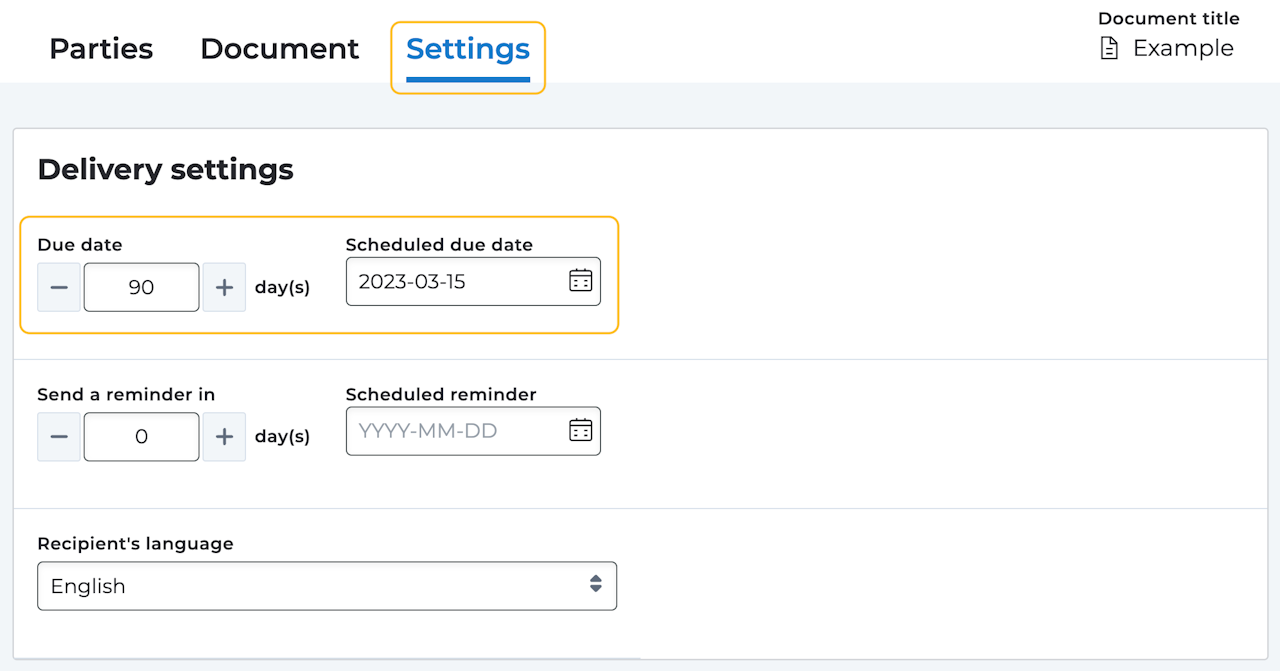The image size is (1280, 671).
Task: Open the Document tab
Action: (x=279, y=49)
